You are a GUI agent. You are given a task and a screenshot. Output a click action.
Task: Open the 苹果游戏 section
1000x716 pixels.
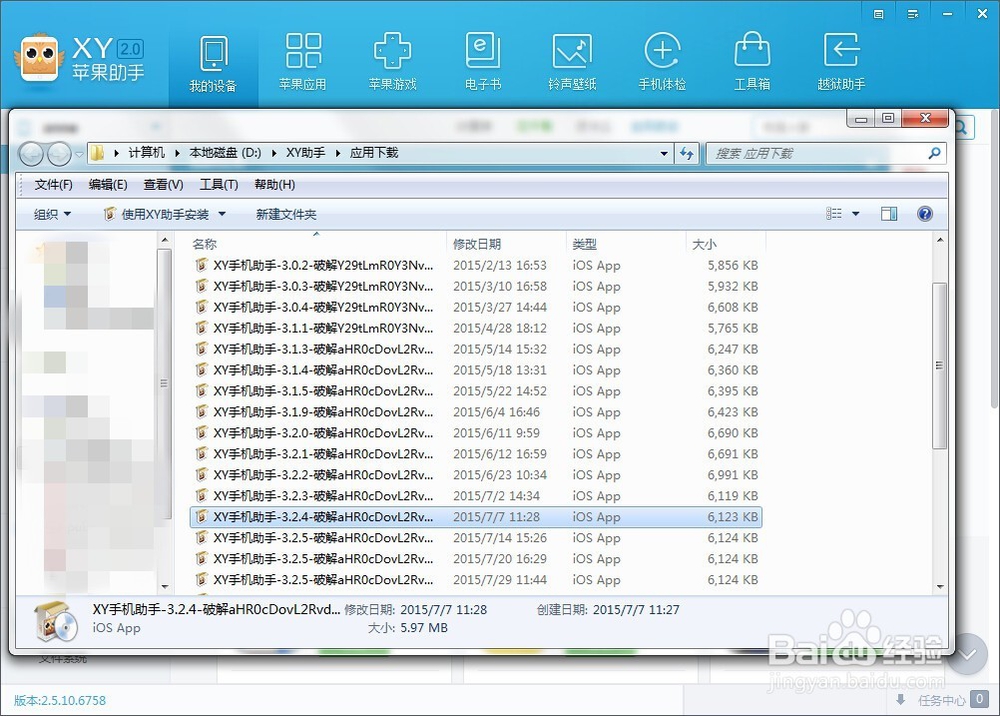point(392,62)
